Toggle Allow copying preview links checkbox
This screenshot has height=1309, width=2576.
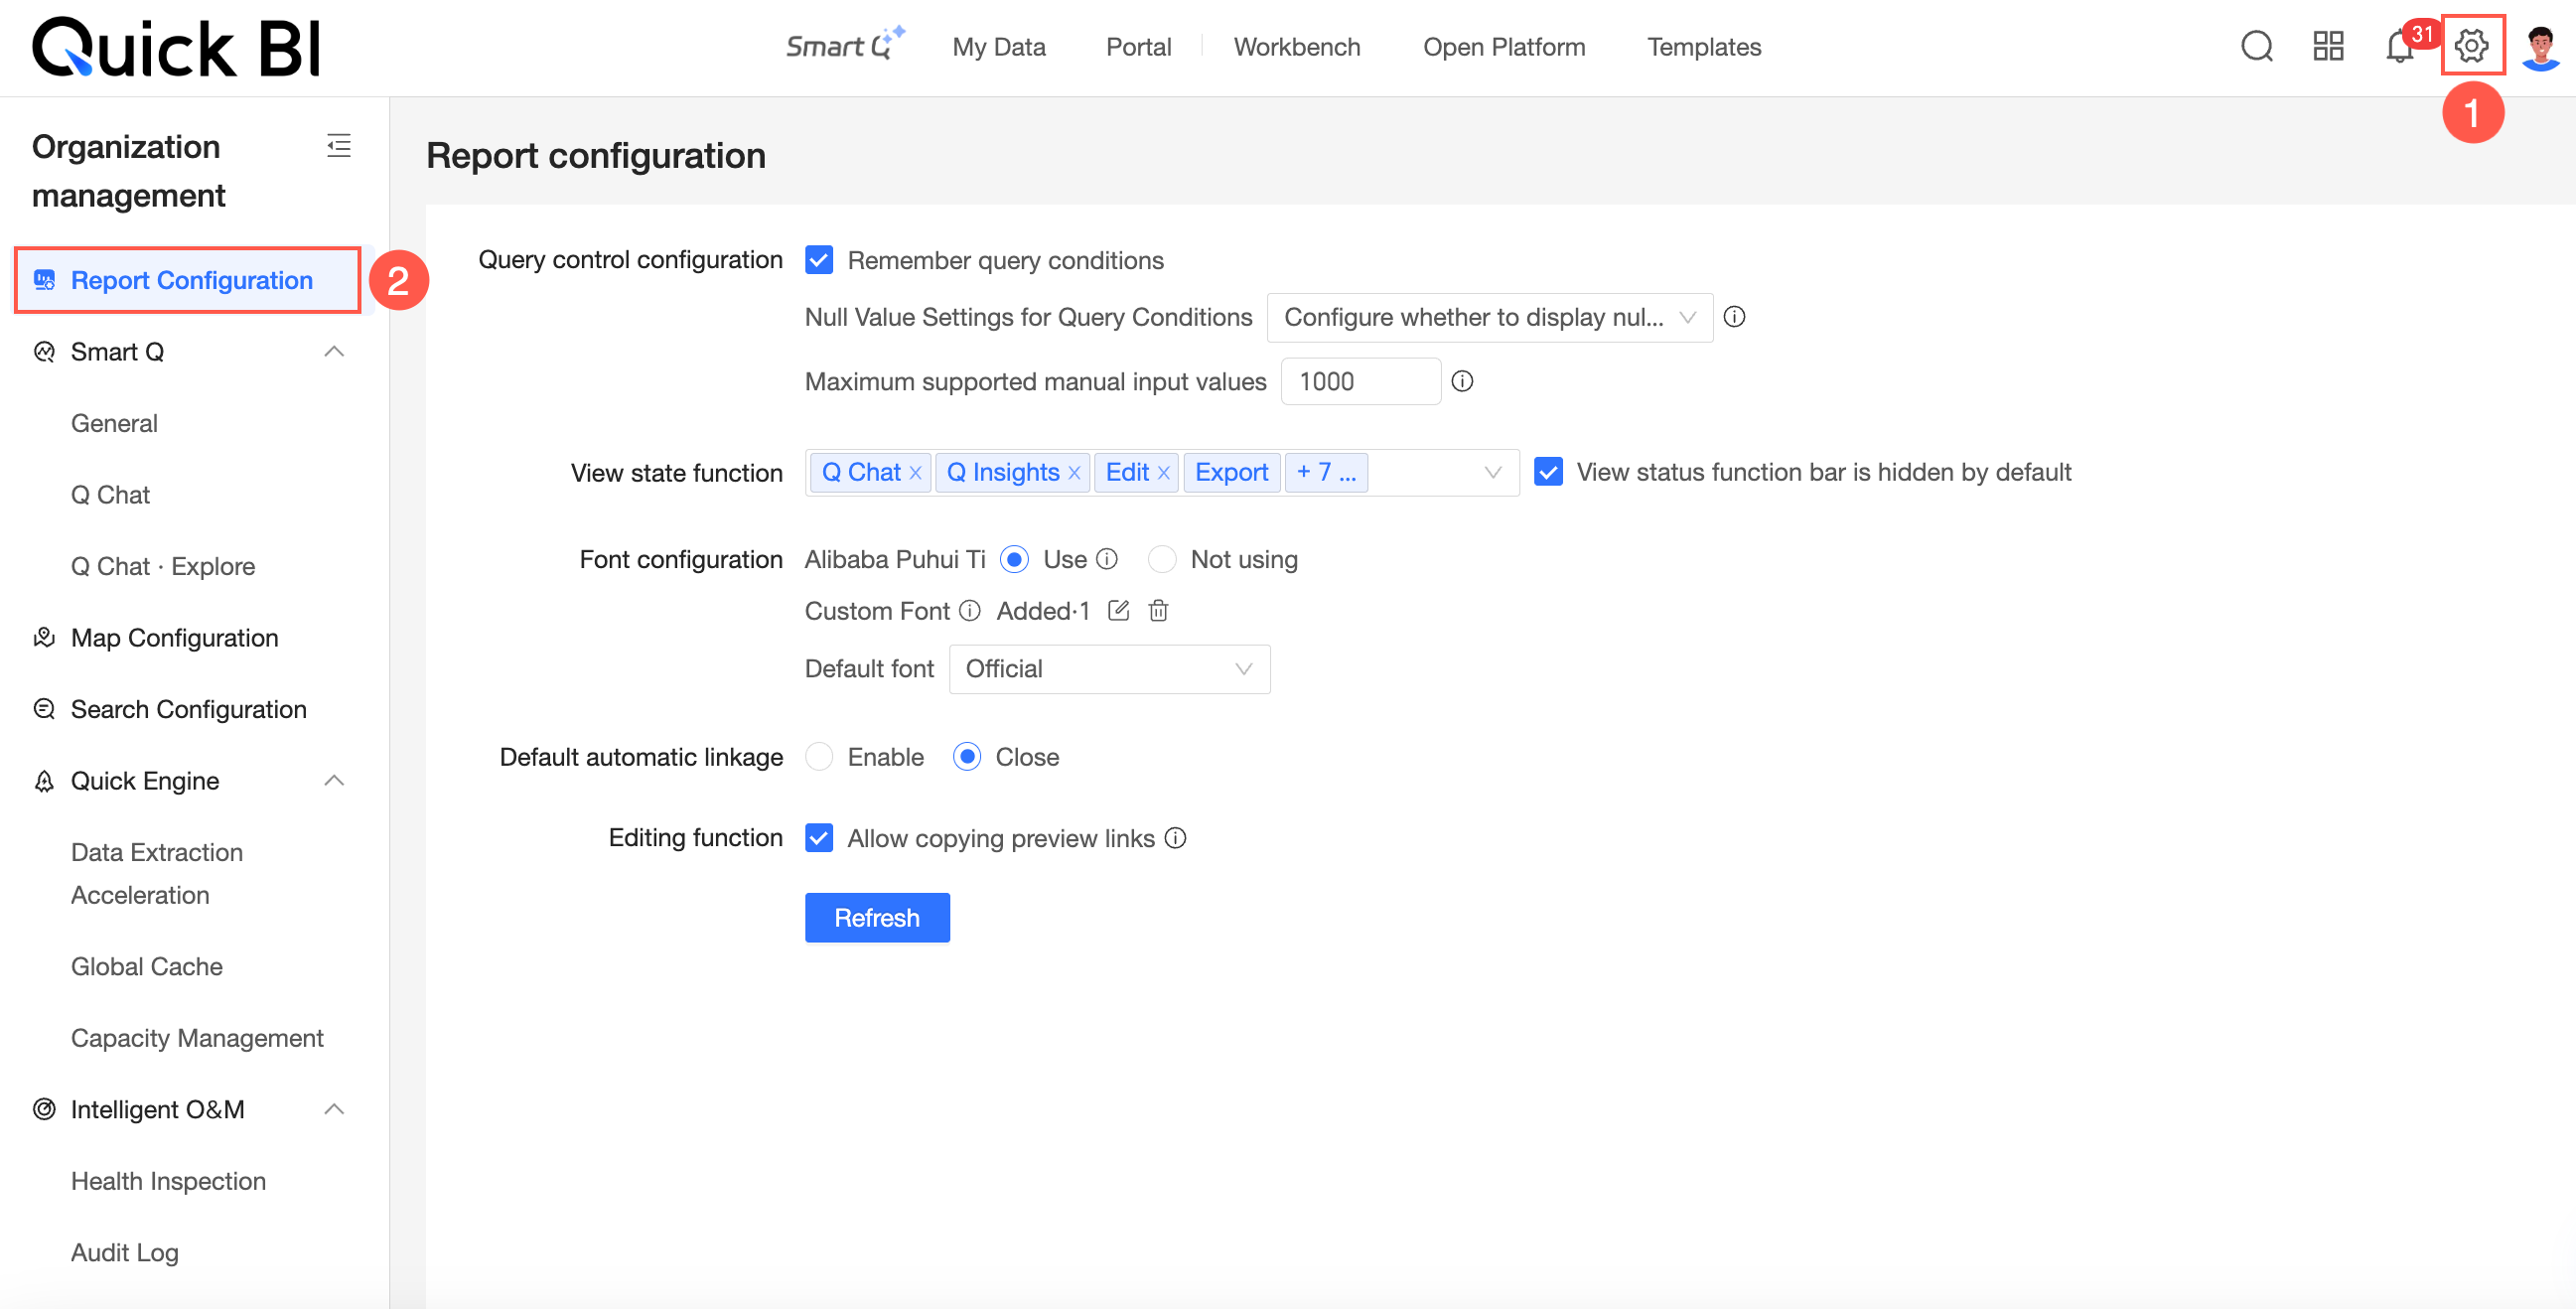819,838
